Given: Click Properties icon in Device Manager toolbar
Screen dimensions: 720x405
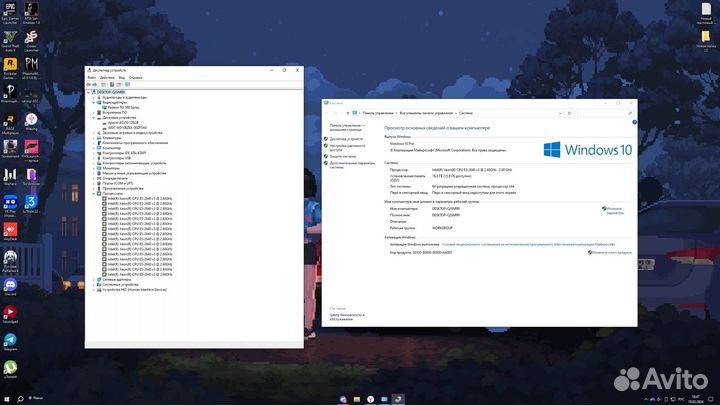Looking at the screenshot, I should 104,84.
